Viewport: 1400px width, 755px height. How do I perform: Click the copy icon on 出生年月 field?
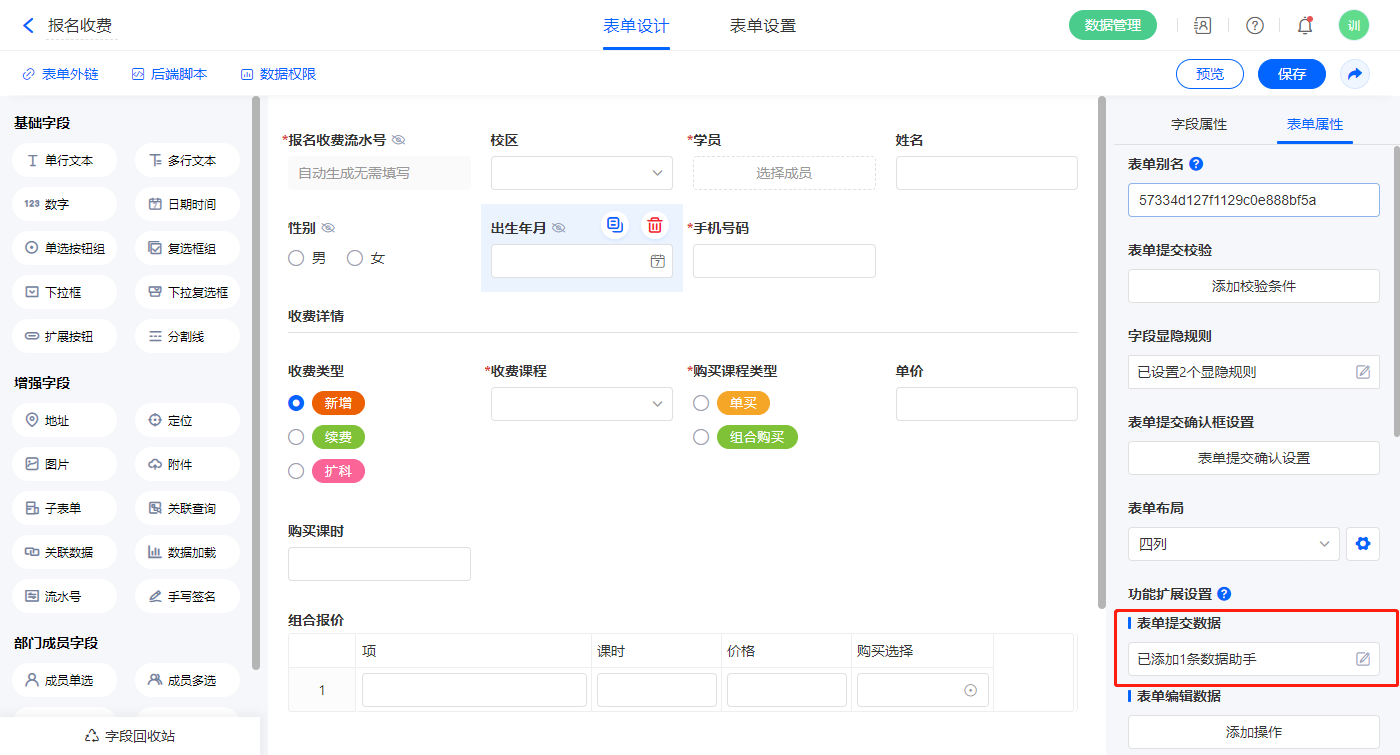click(615, 225)
